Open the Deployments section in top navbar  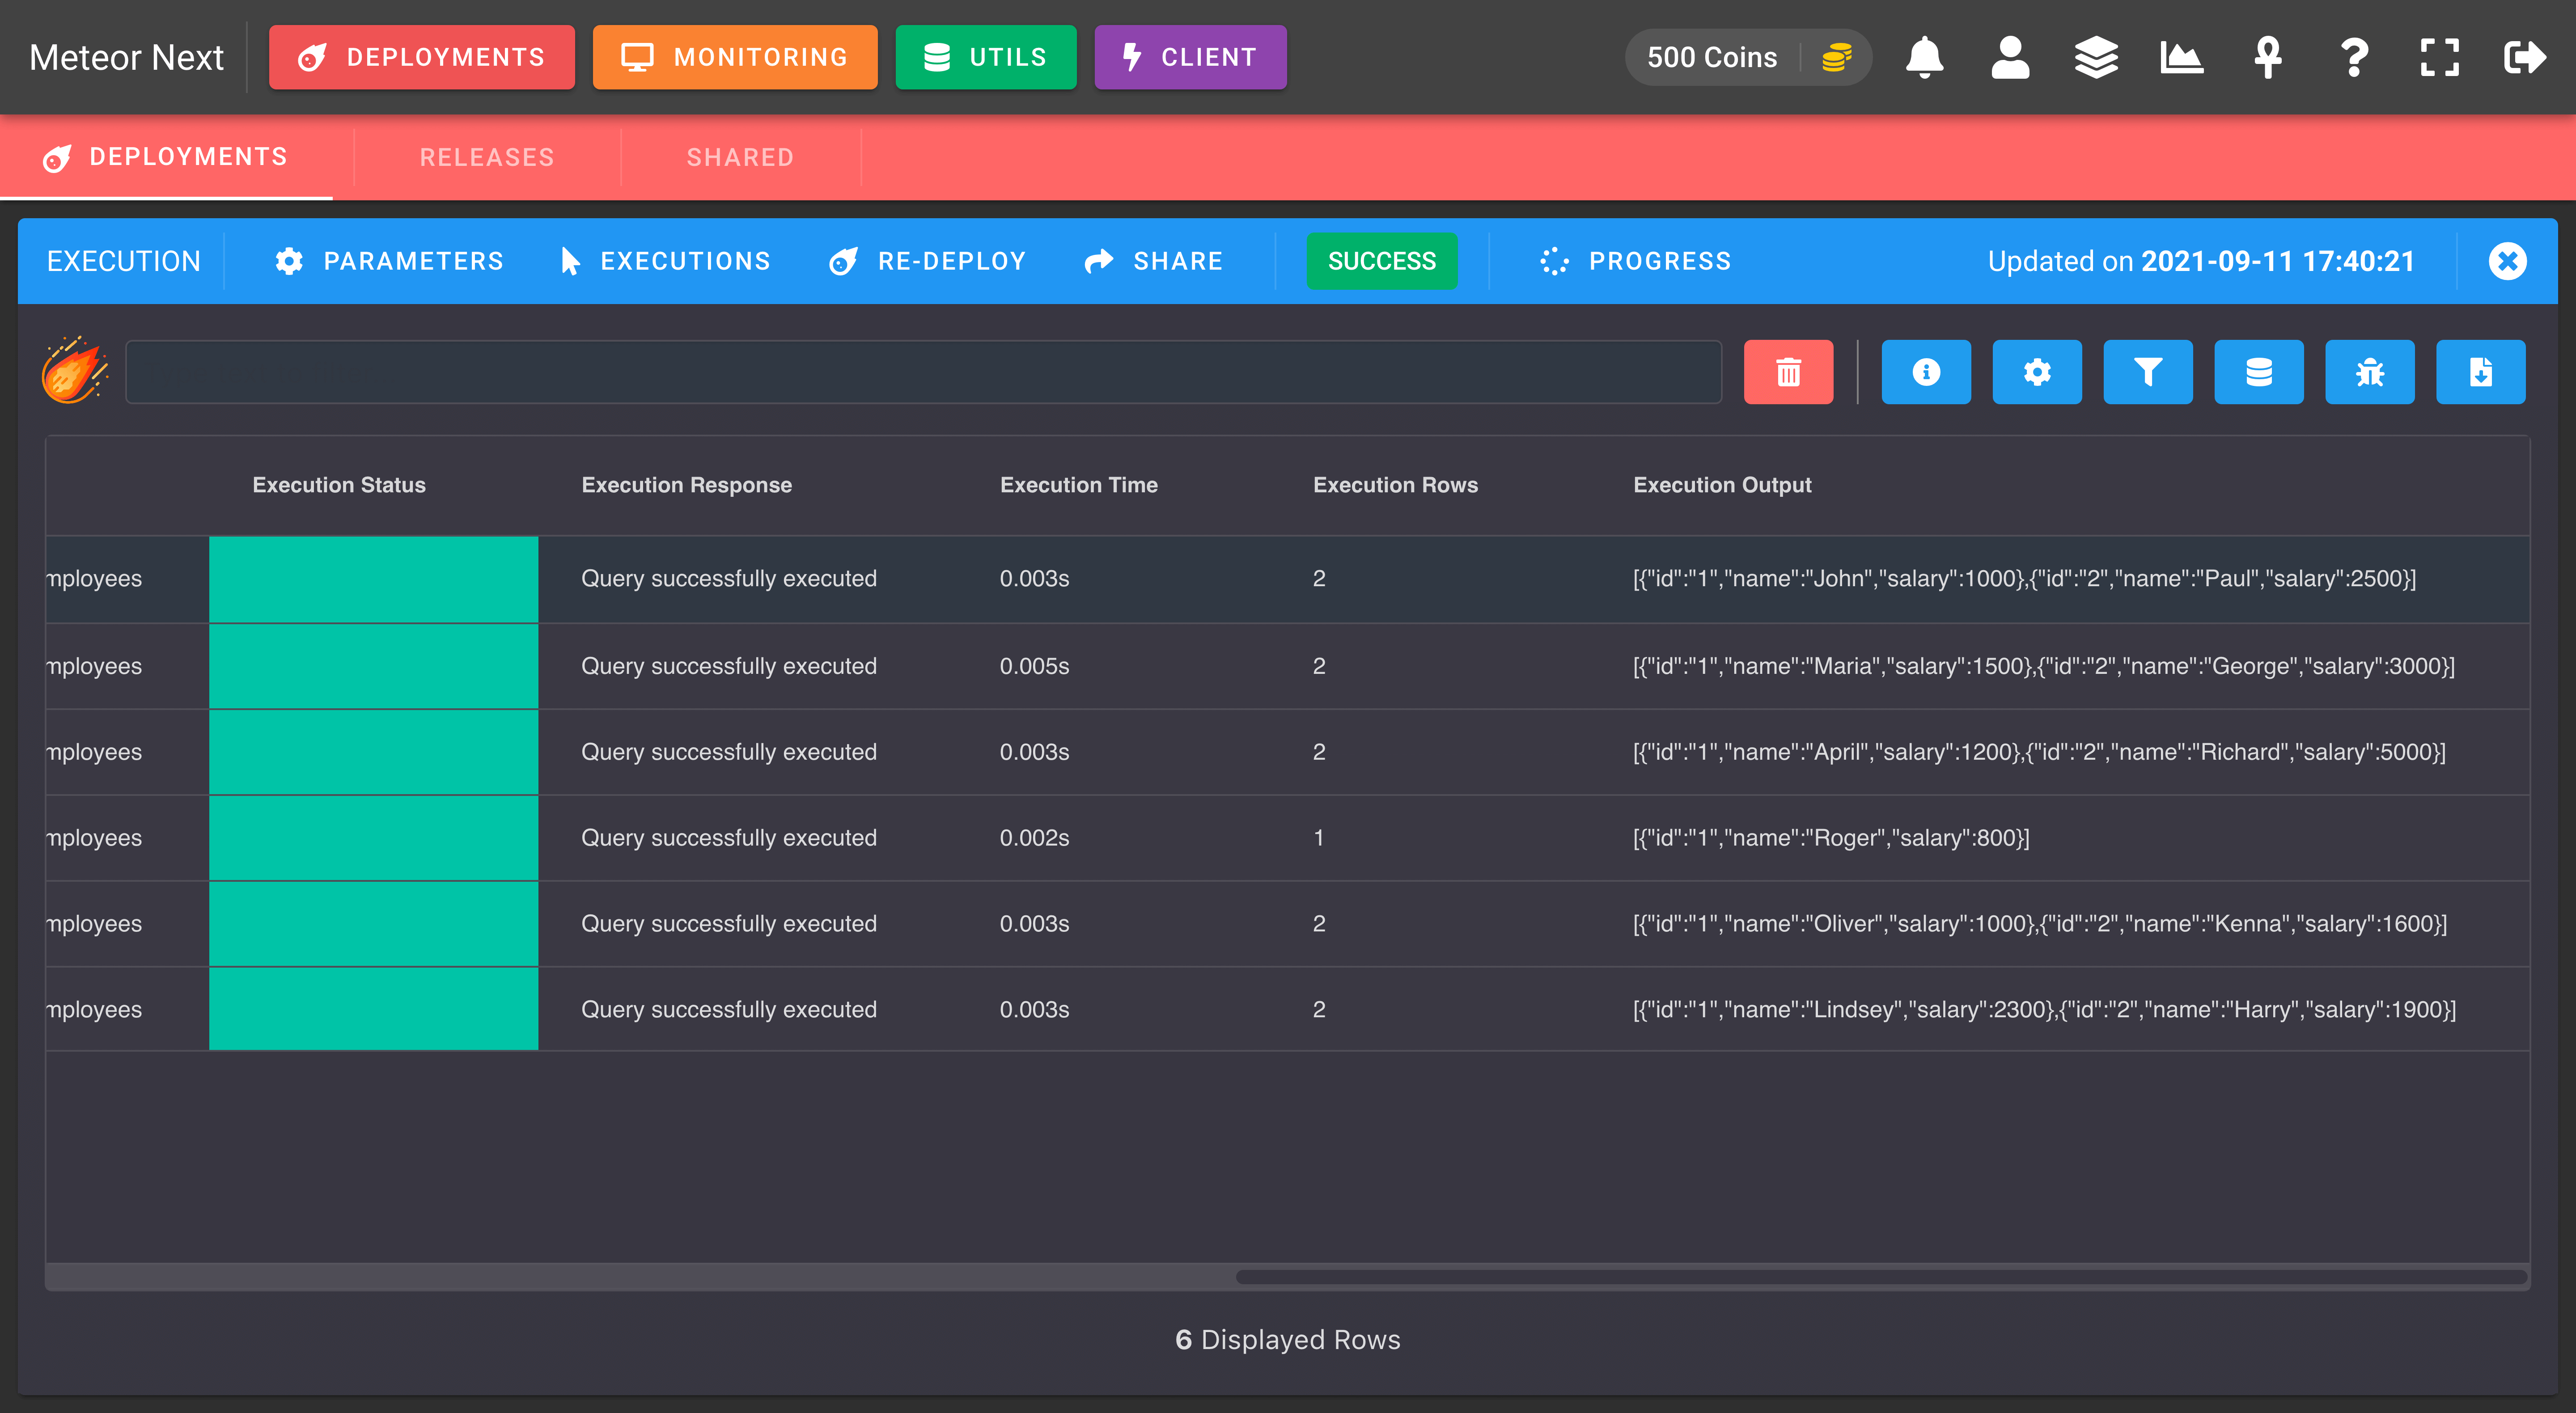tap(422, 57)
